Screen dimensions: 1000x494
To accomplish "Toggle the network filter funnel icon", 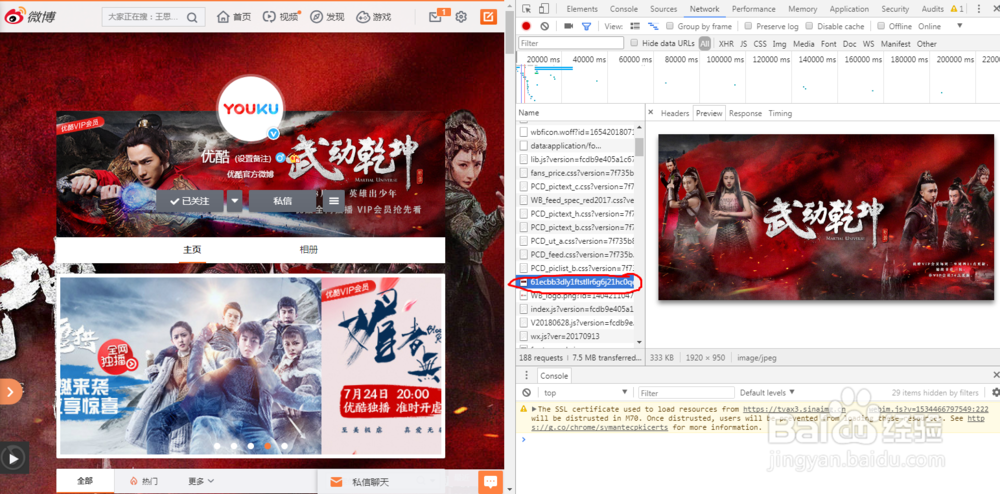I will tap(586, 26).
